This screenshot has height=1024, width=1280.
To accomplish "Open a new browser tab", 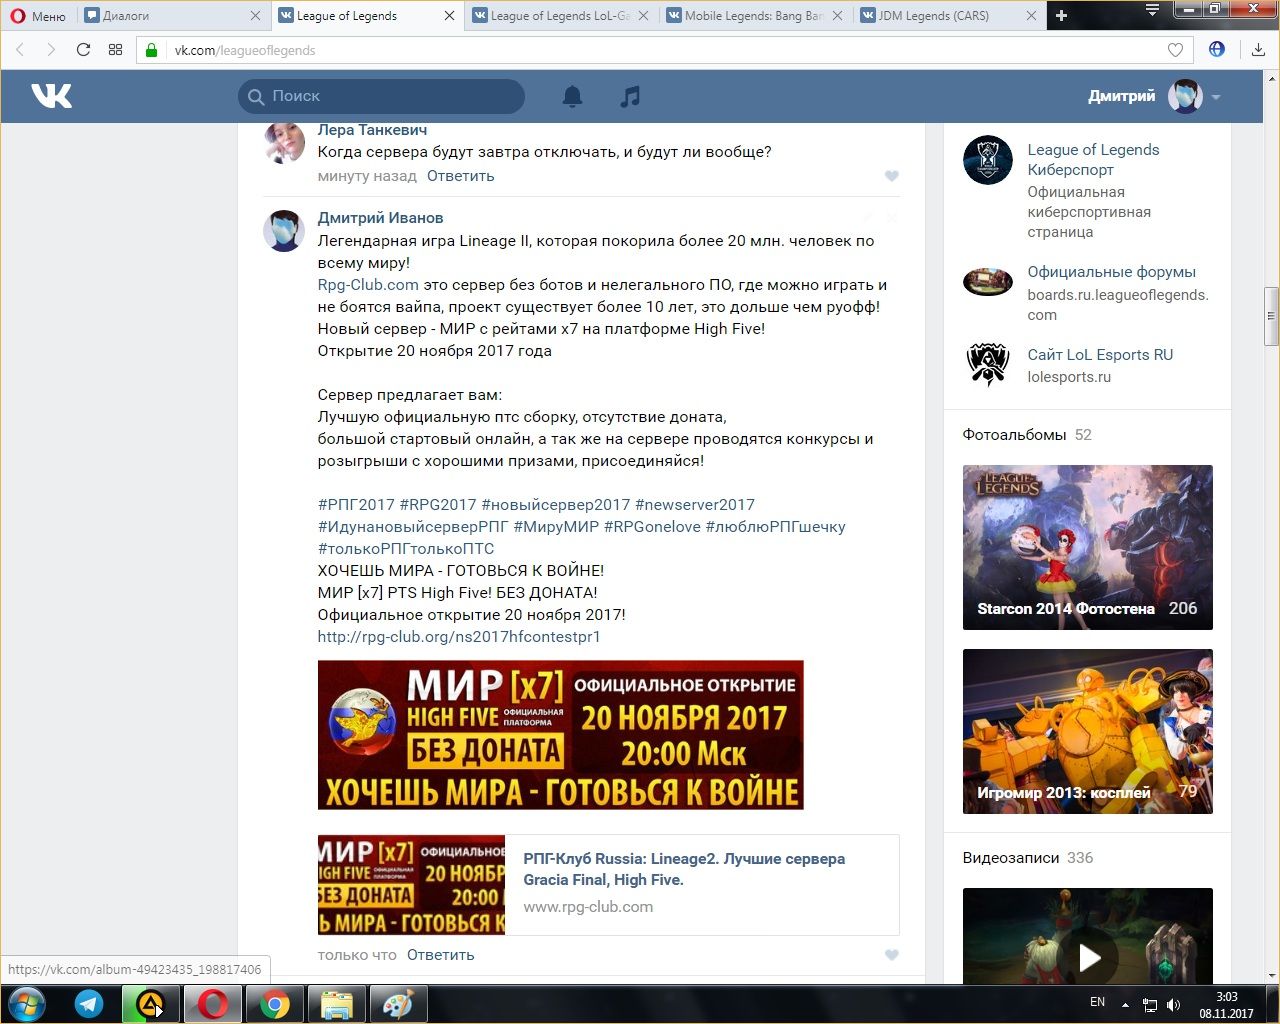I will (x=1062, y=15).
